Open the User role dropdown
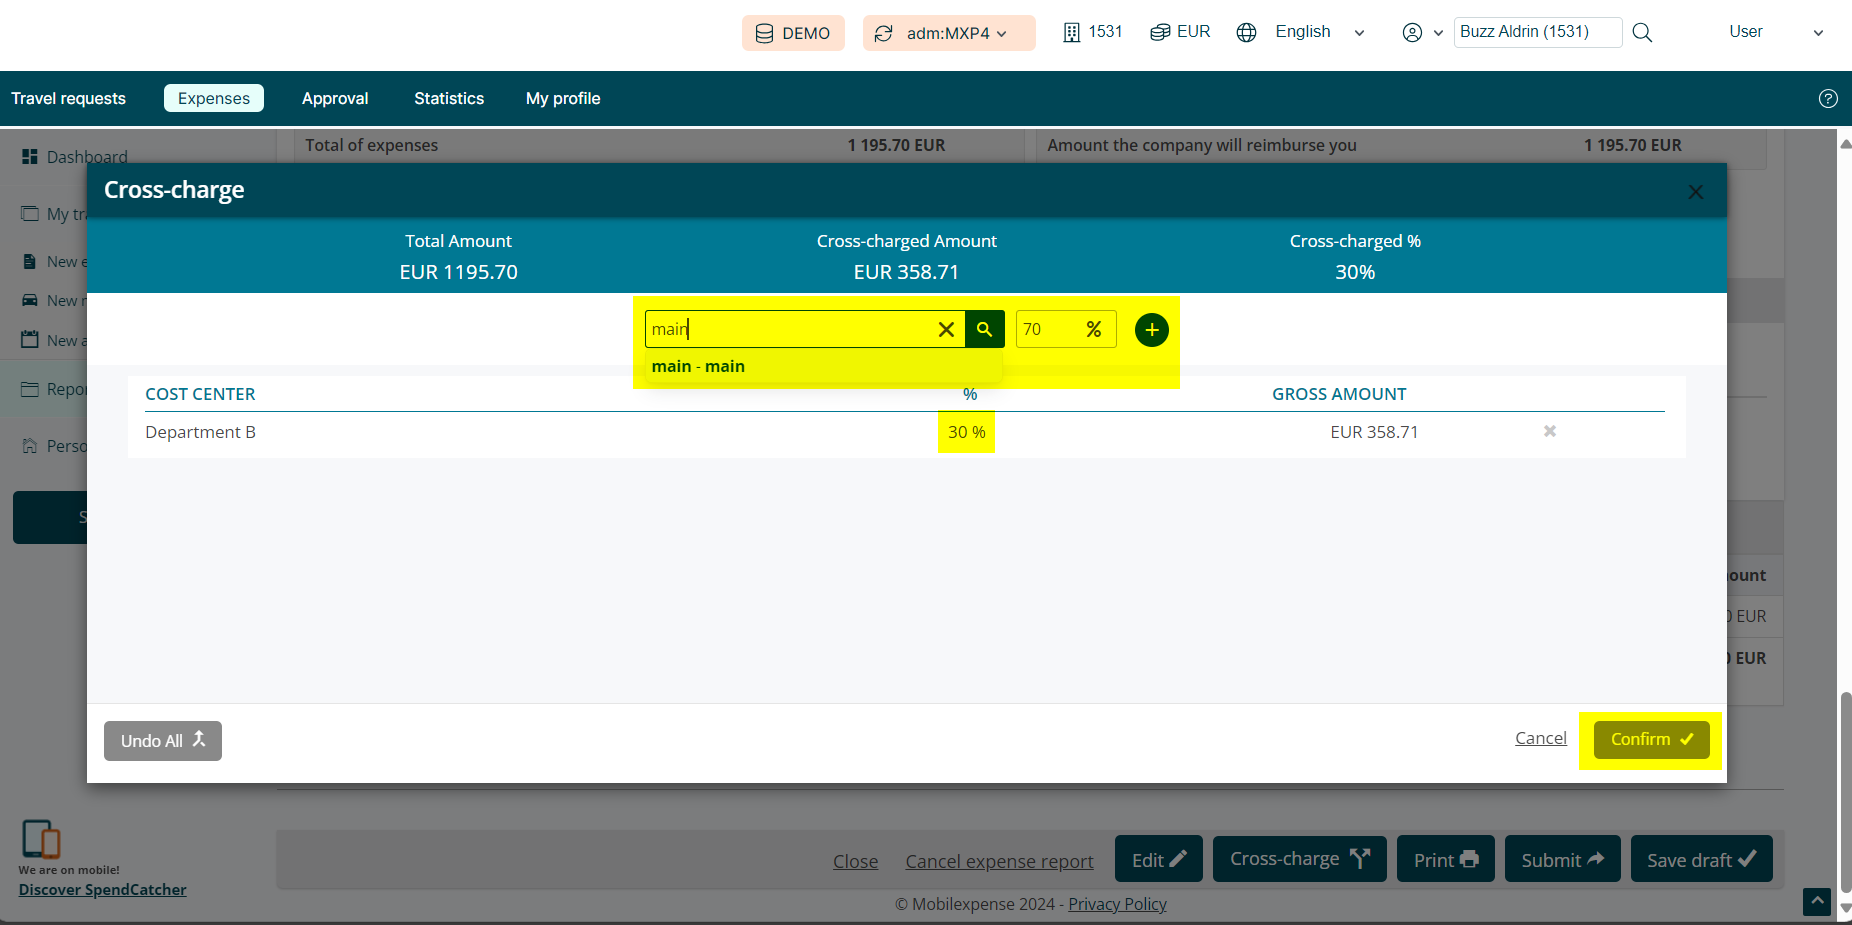 (x=1775, y=32)
